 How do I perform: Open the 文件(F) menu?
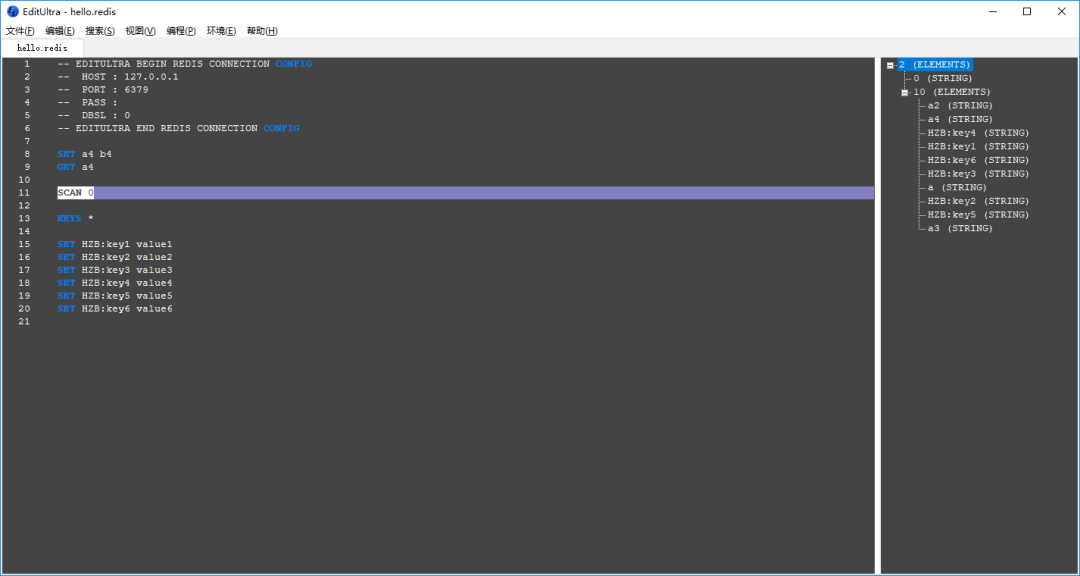20,31
